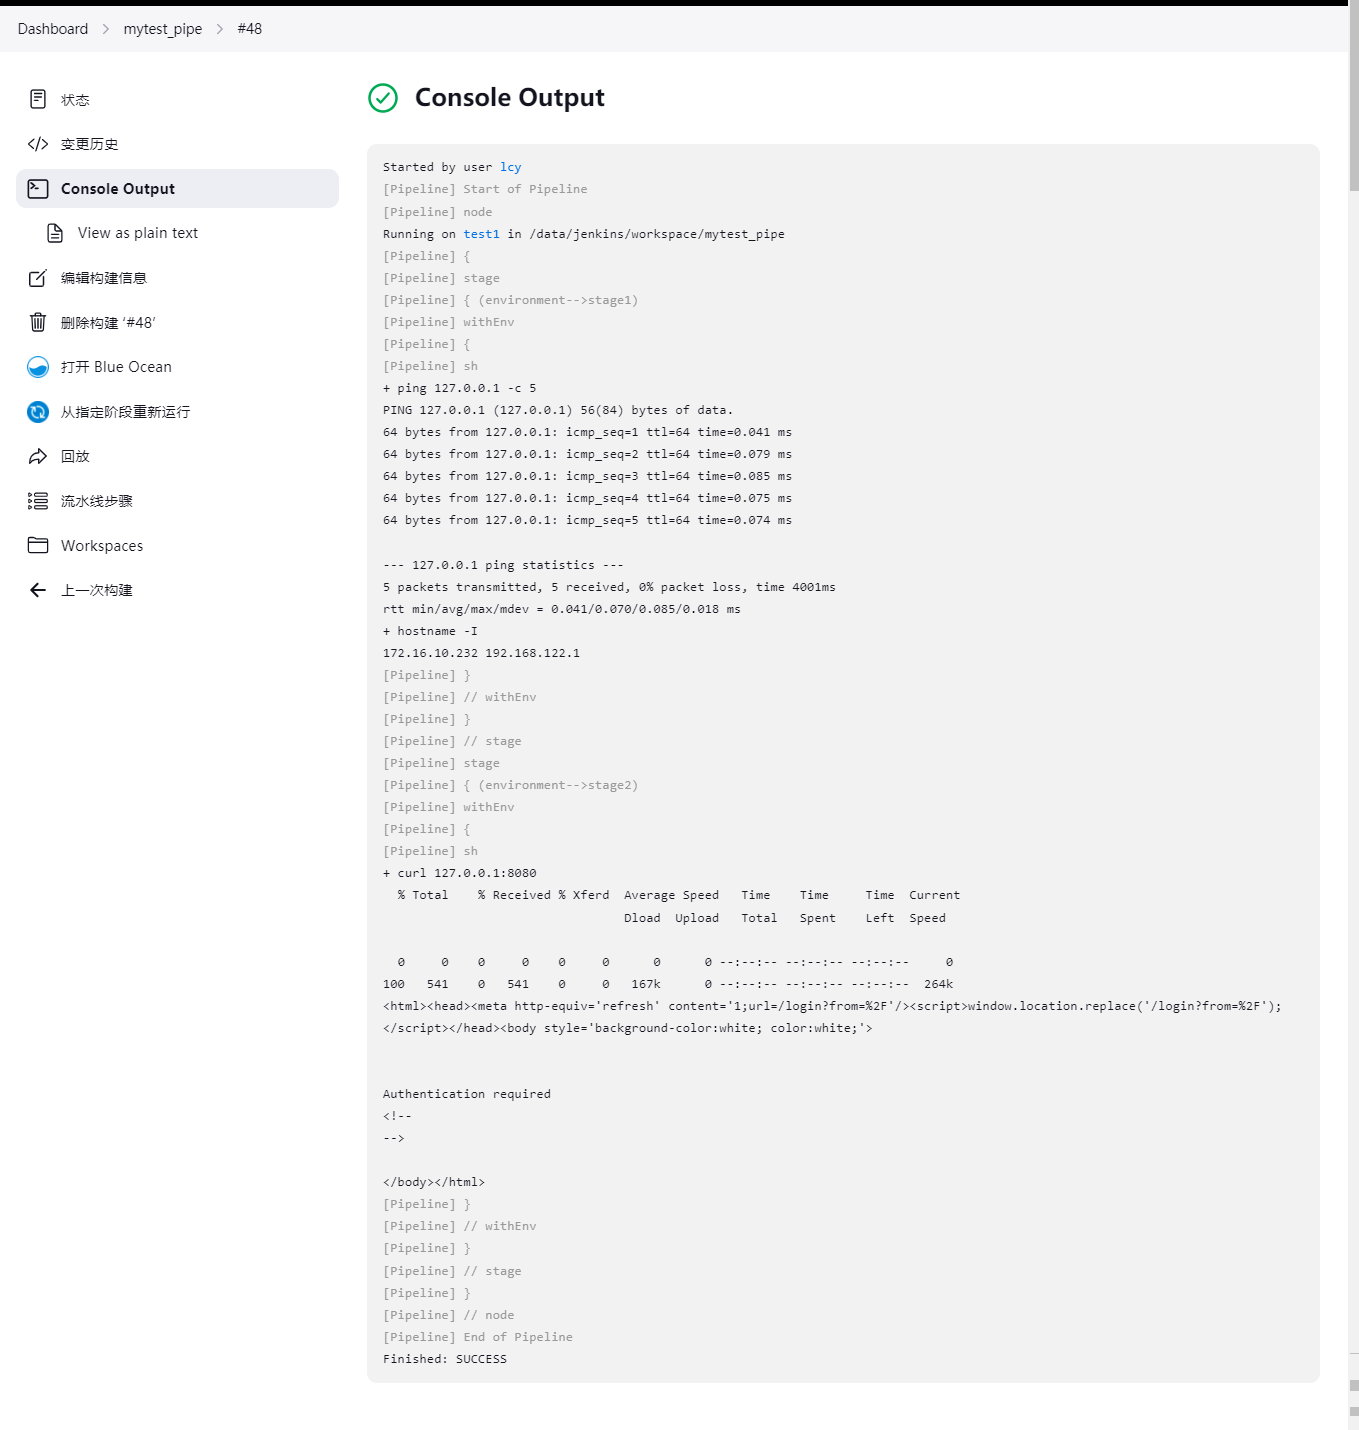
Task: Click the replay arrow icon
Action: 38,456
